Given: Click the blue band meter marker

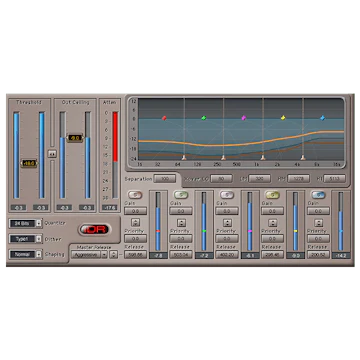Looking at the screenshot, I should pos(341,231).
